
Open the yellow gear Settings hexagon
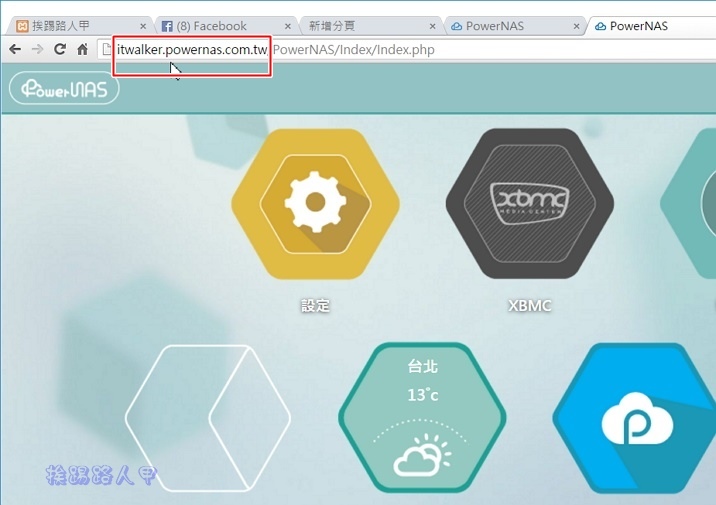tap(315, 204)
